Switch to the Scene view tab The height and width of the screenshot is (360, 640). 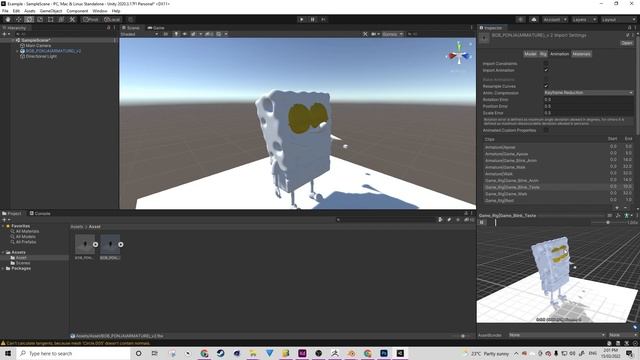click(131, 28)
